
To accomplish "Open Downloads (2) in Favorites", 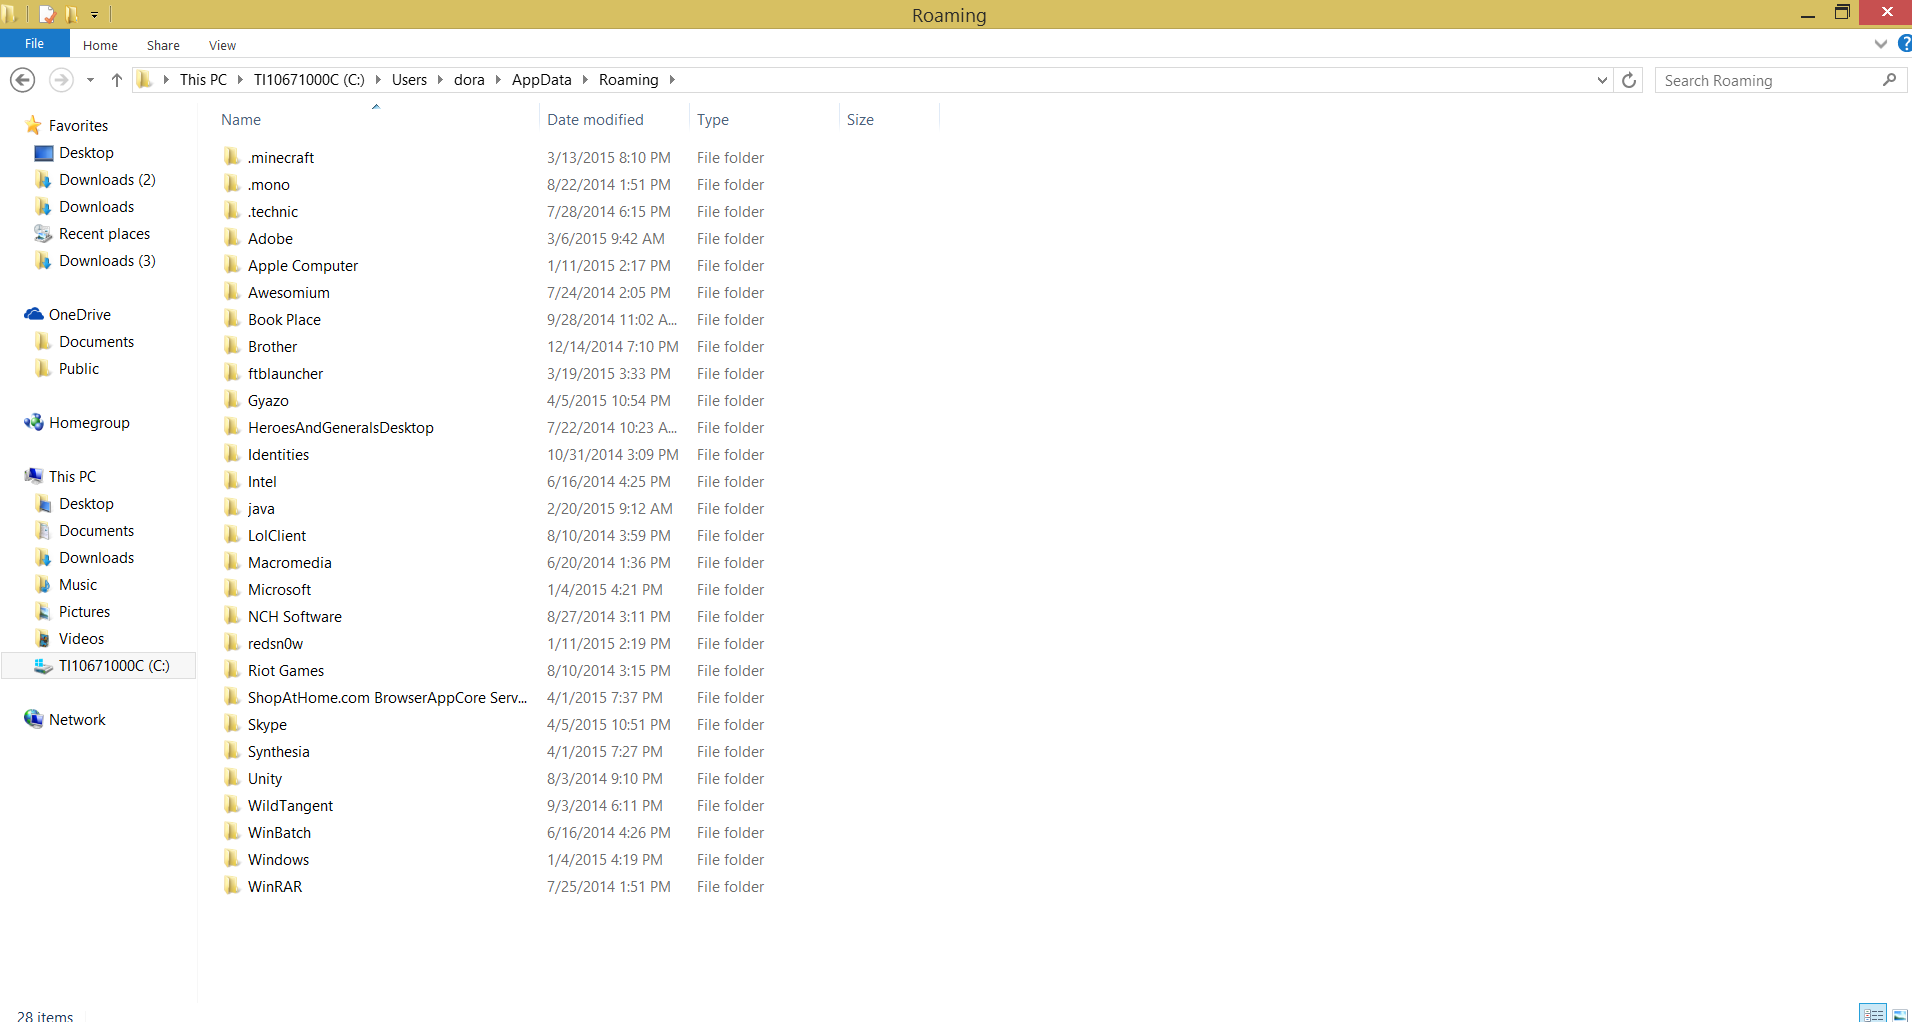I will (107, 180).
